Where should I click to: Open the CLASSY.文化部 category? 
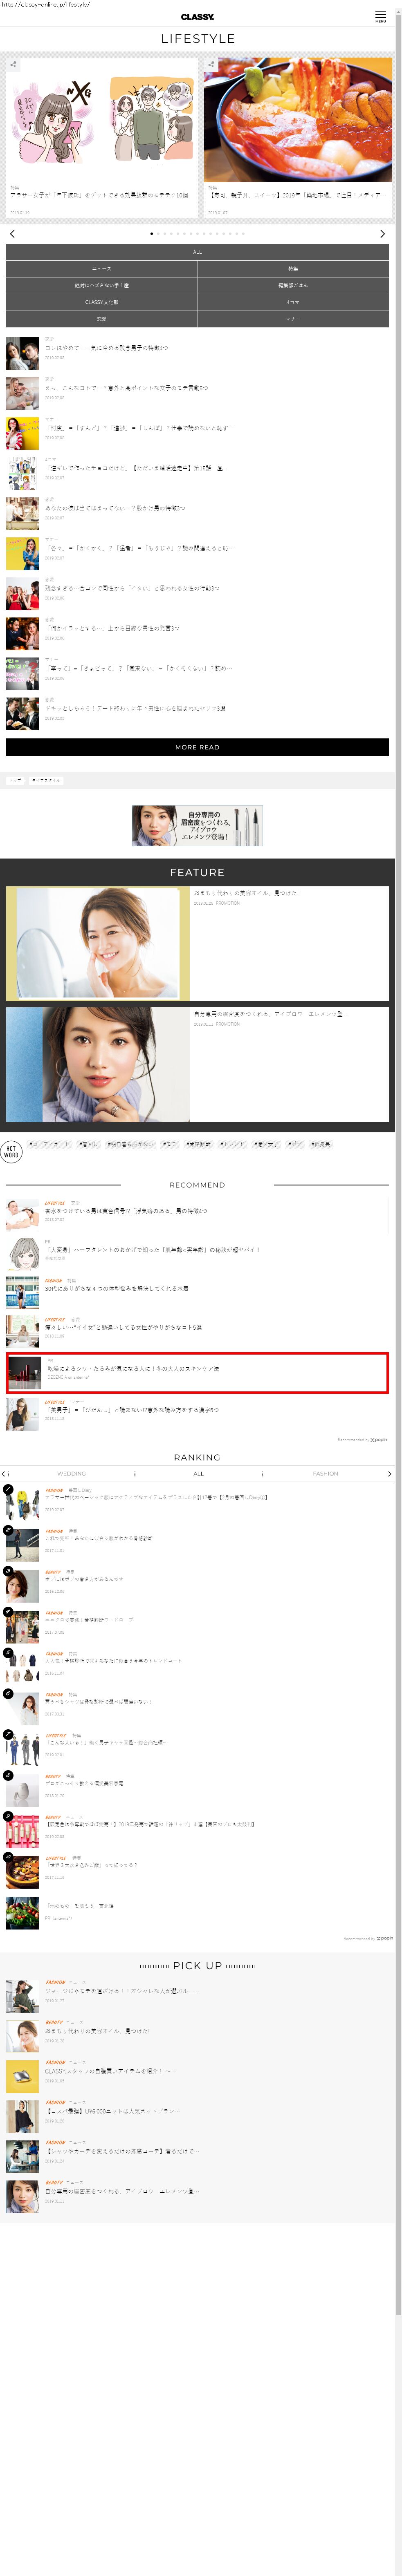[x=101, y=302]
